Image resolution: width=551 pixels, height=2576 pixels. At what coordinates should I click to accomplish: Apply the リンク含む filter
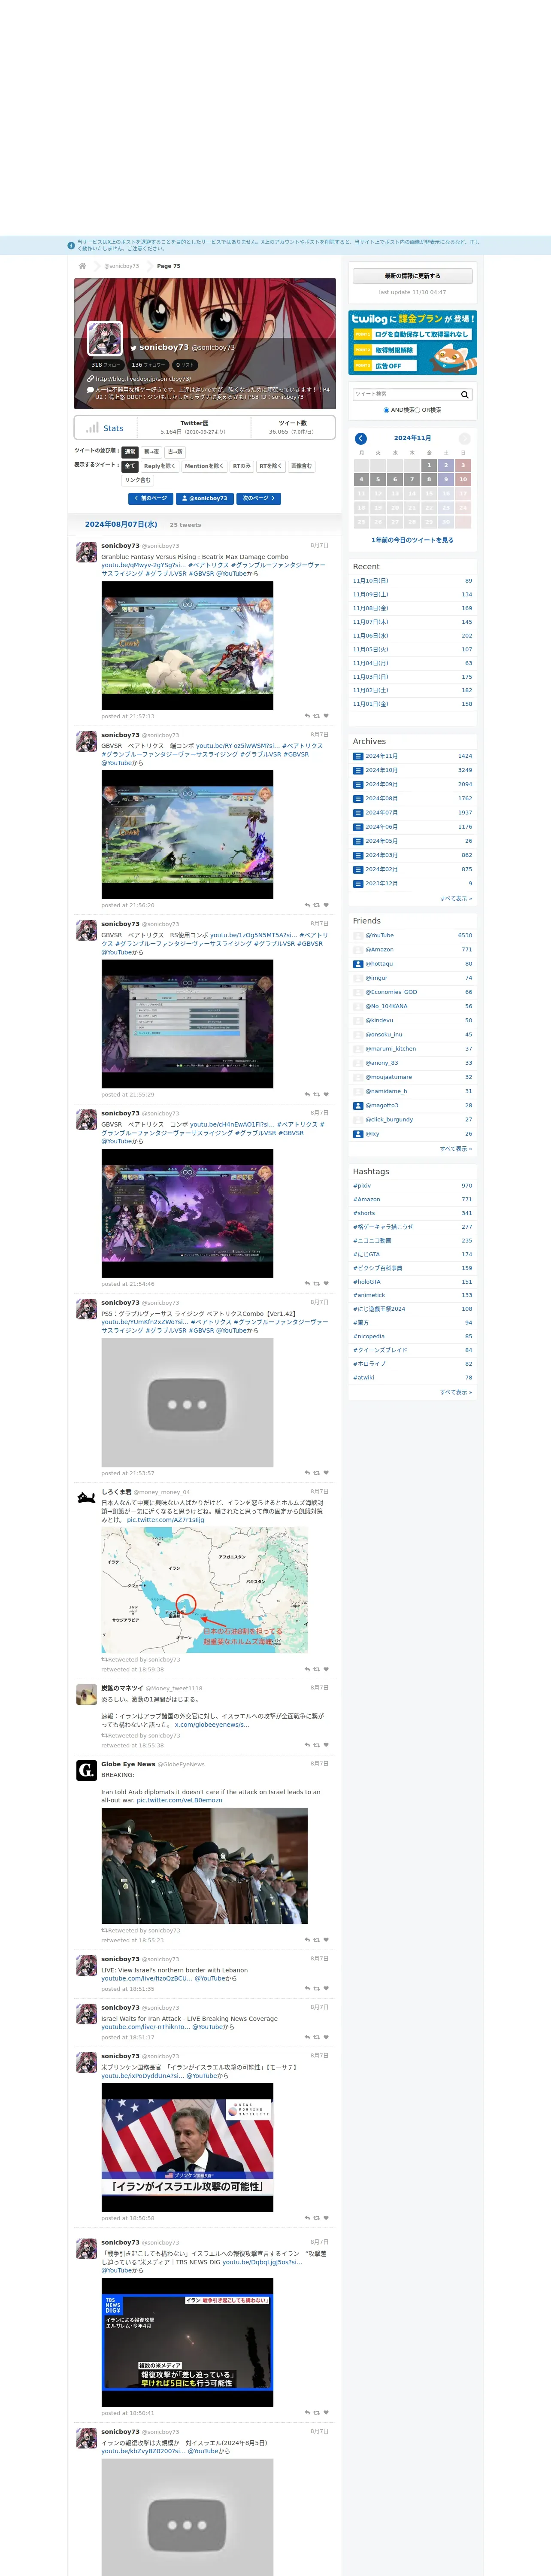pos(138,480)
